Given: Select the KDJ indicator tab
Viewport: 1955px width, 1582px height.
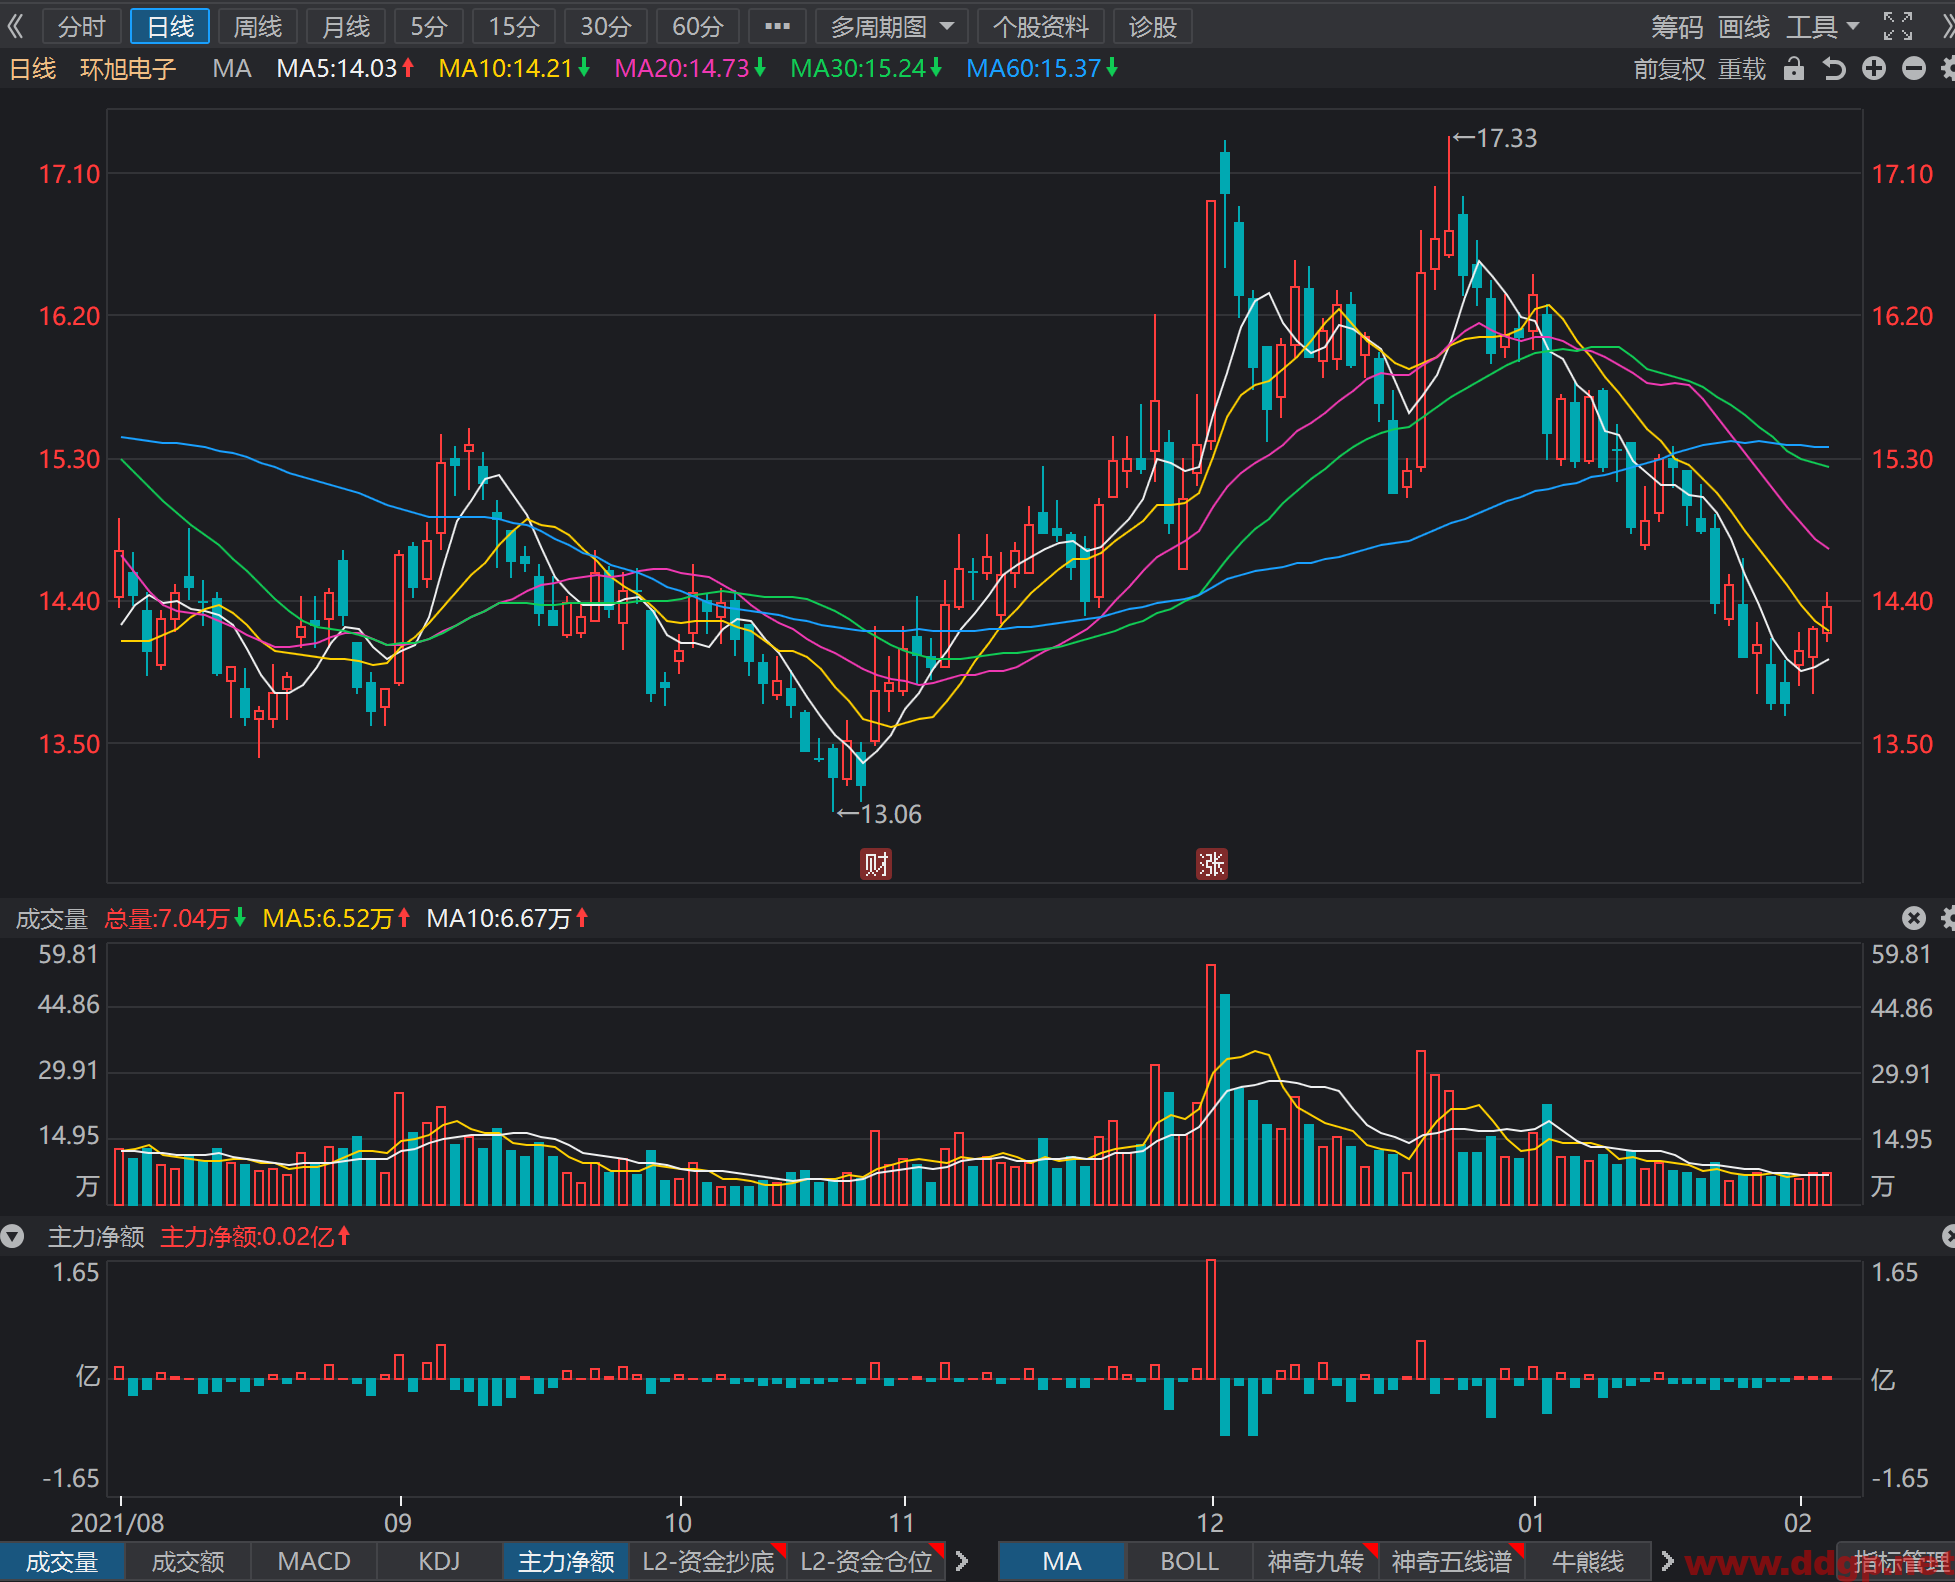Looking at the screenshot, I should [439, 1562].
